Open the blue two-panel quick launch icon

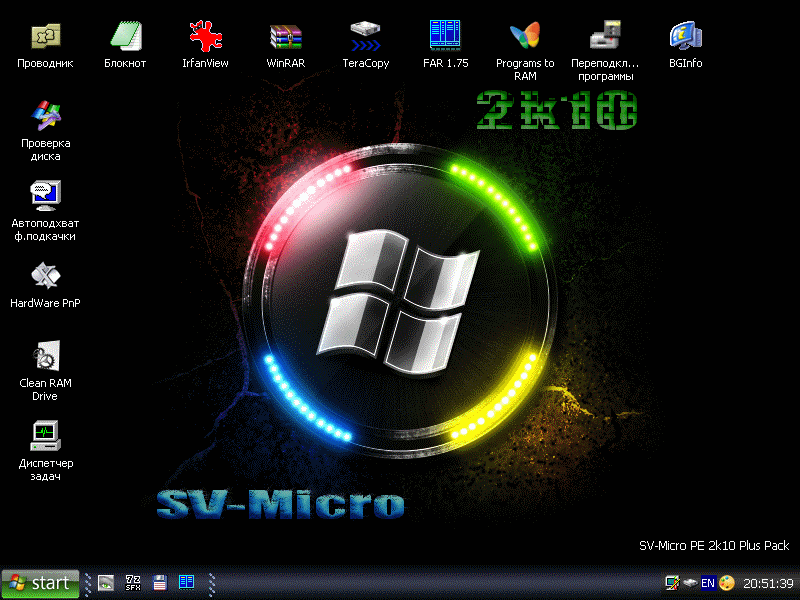click(x=186, y=582)
